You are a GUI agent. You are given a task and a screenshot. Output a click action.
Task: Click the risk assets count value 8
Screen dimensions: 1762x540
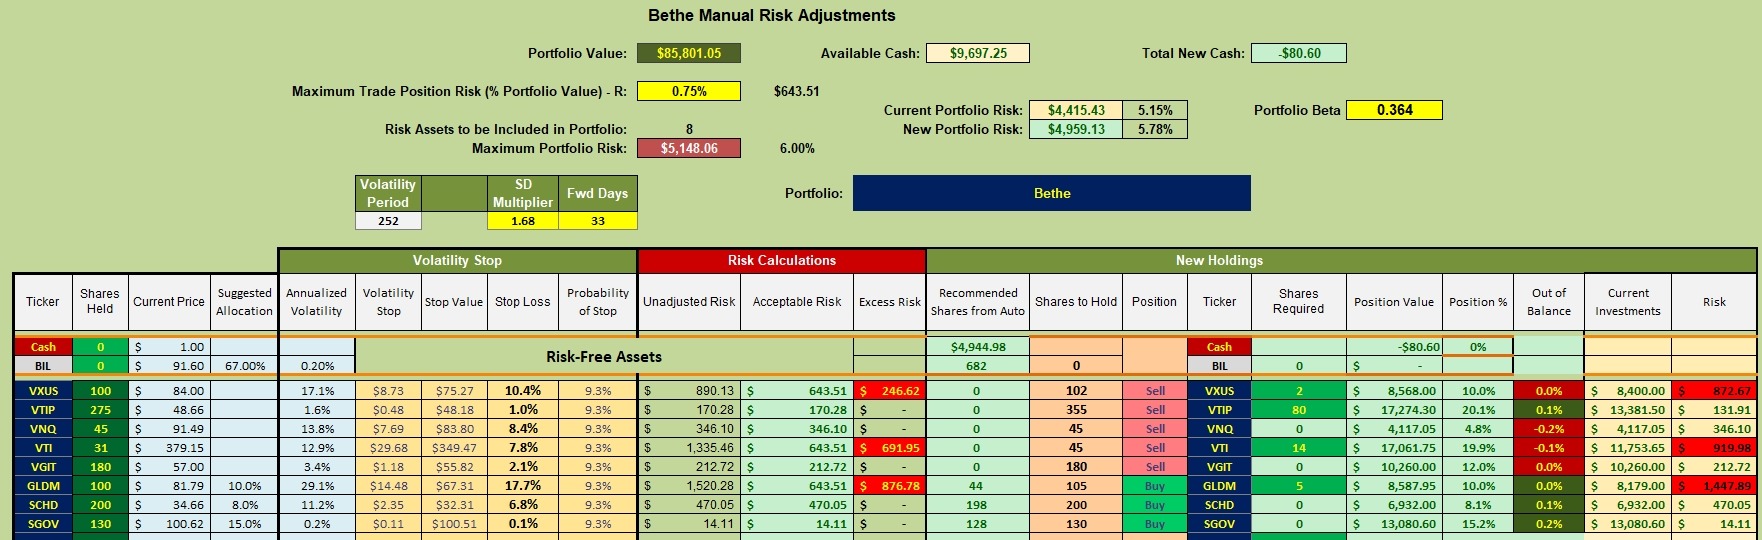689,129
